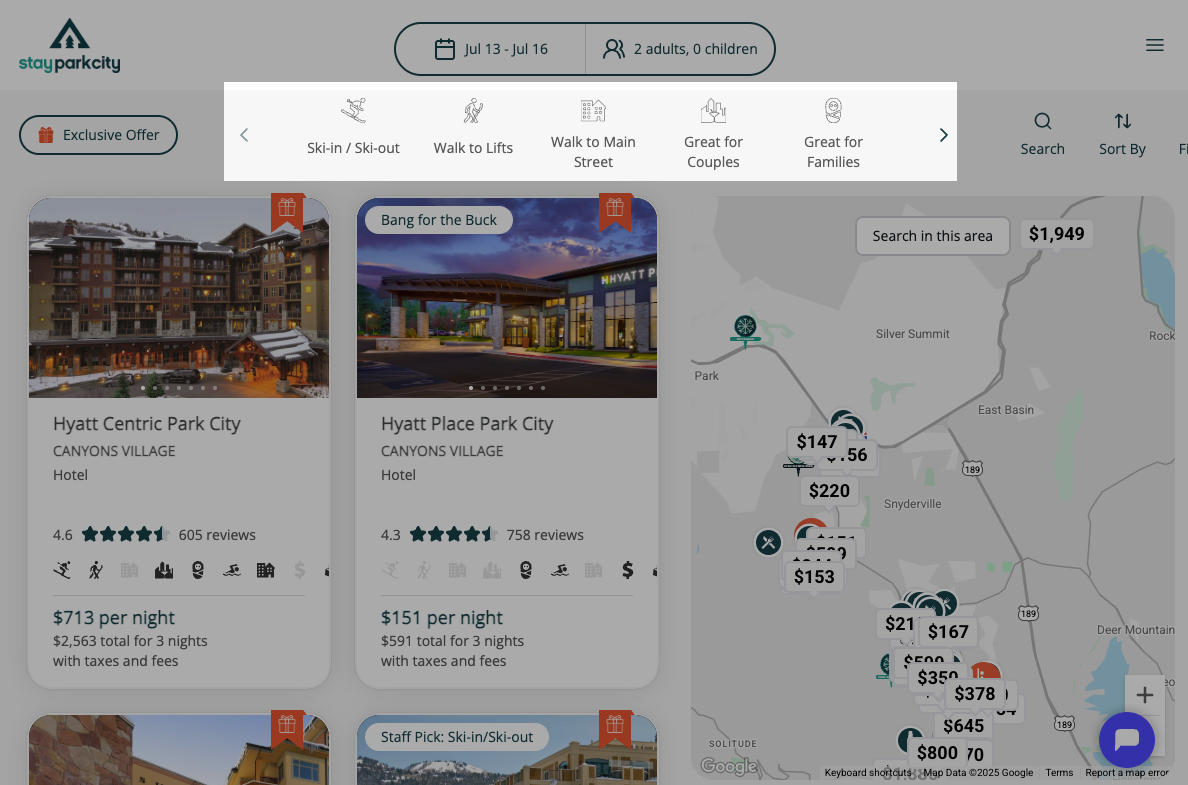Select the Jul 13 - Jul 16 date picker
The image size is (1188, 785).
491,49
